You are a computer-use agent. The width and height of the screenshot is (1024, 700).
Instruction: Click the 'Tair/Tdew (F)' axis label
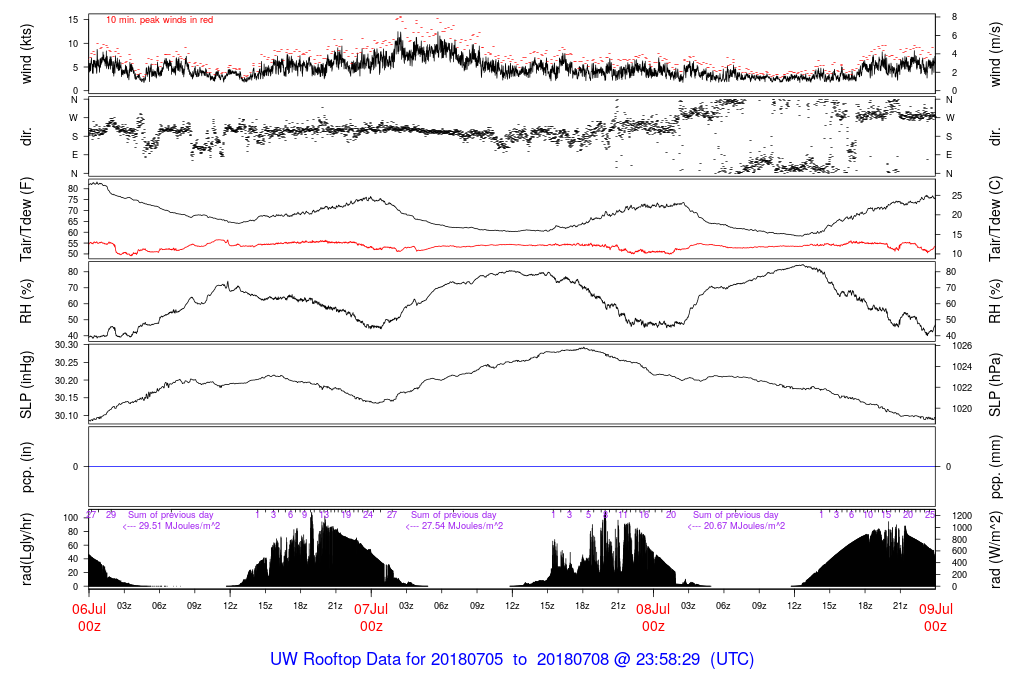point(26,219)
